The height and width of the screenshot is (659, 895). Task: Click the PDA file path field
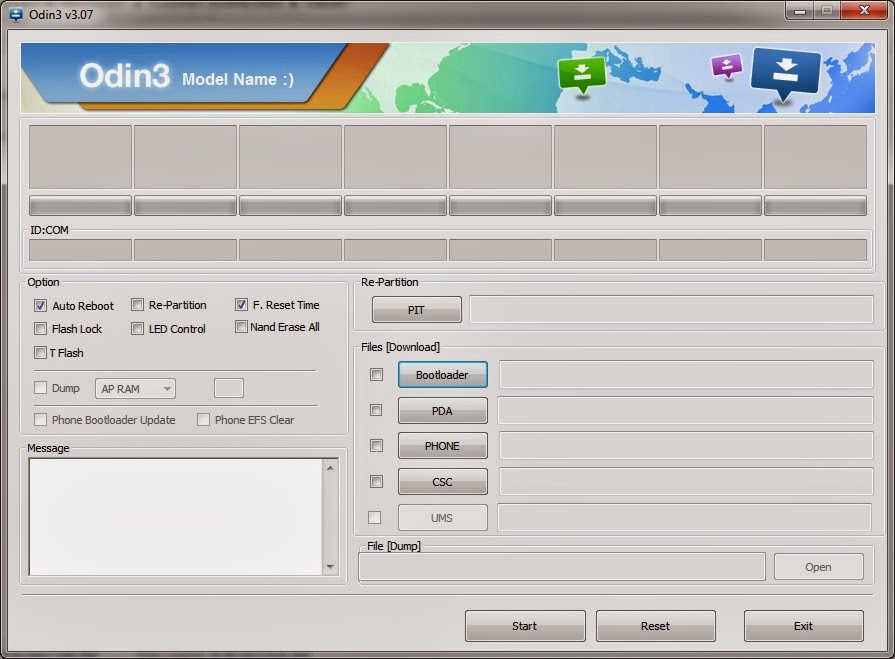[x=686, y=411]
